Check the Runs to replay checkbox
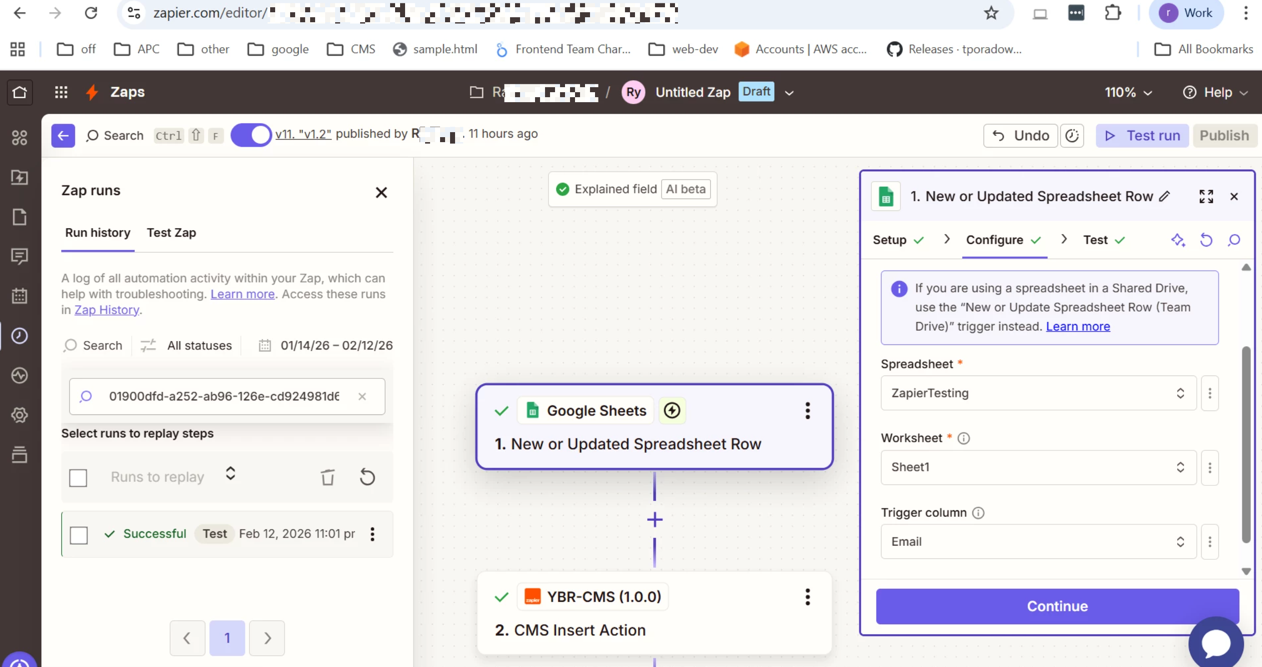The height and width of the screenshot is (667, 1262). point(78,478)
